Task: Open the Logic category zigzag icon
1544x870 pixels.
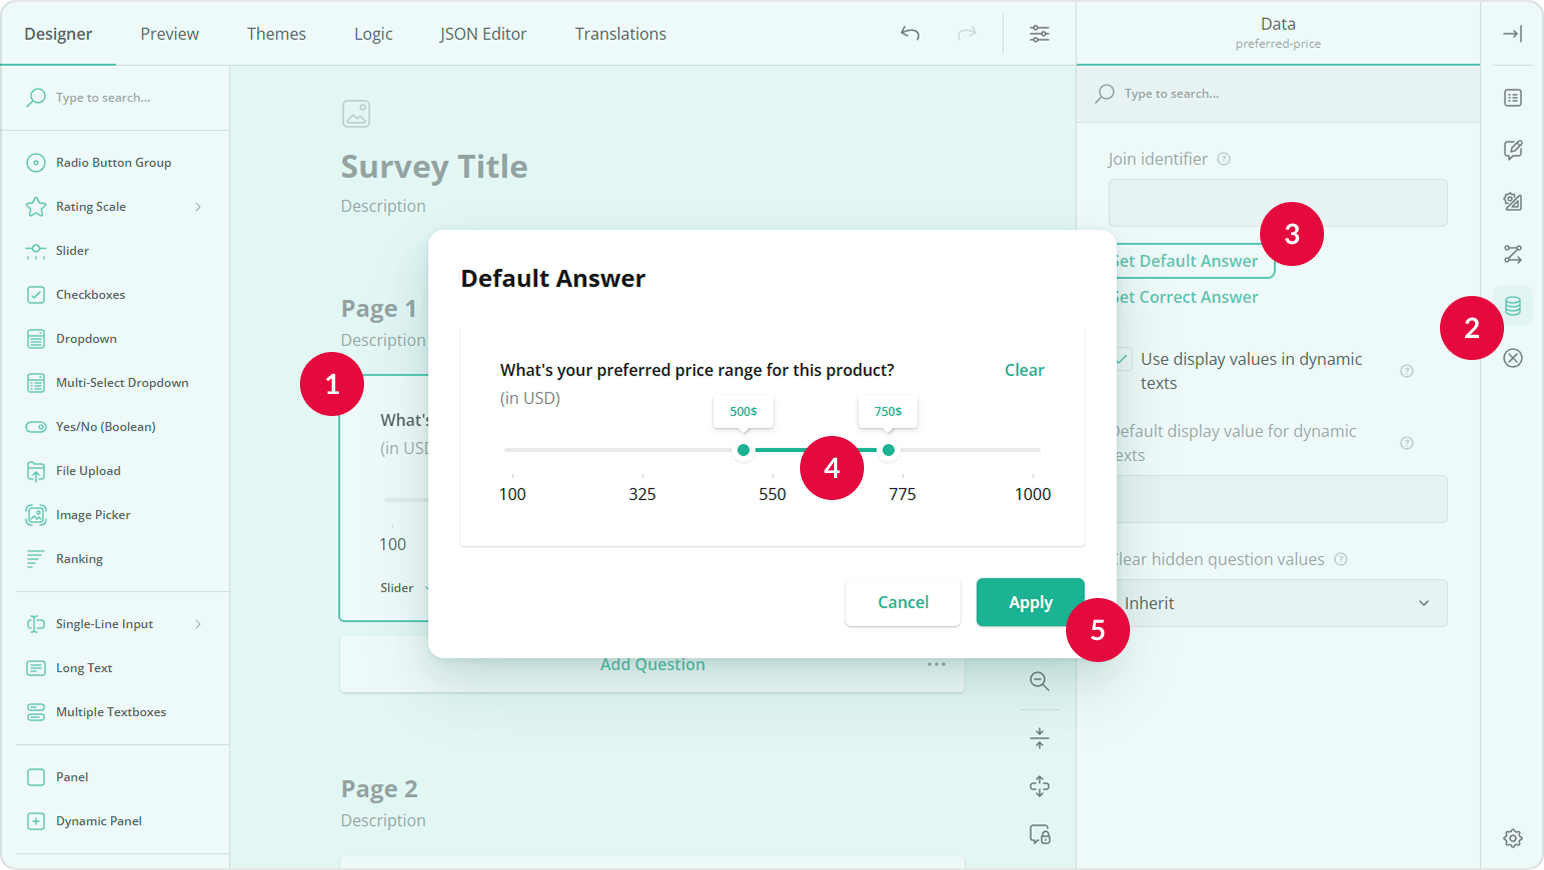Action: pyautogui.click(x=1512, y=253)
